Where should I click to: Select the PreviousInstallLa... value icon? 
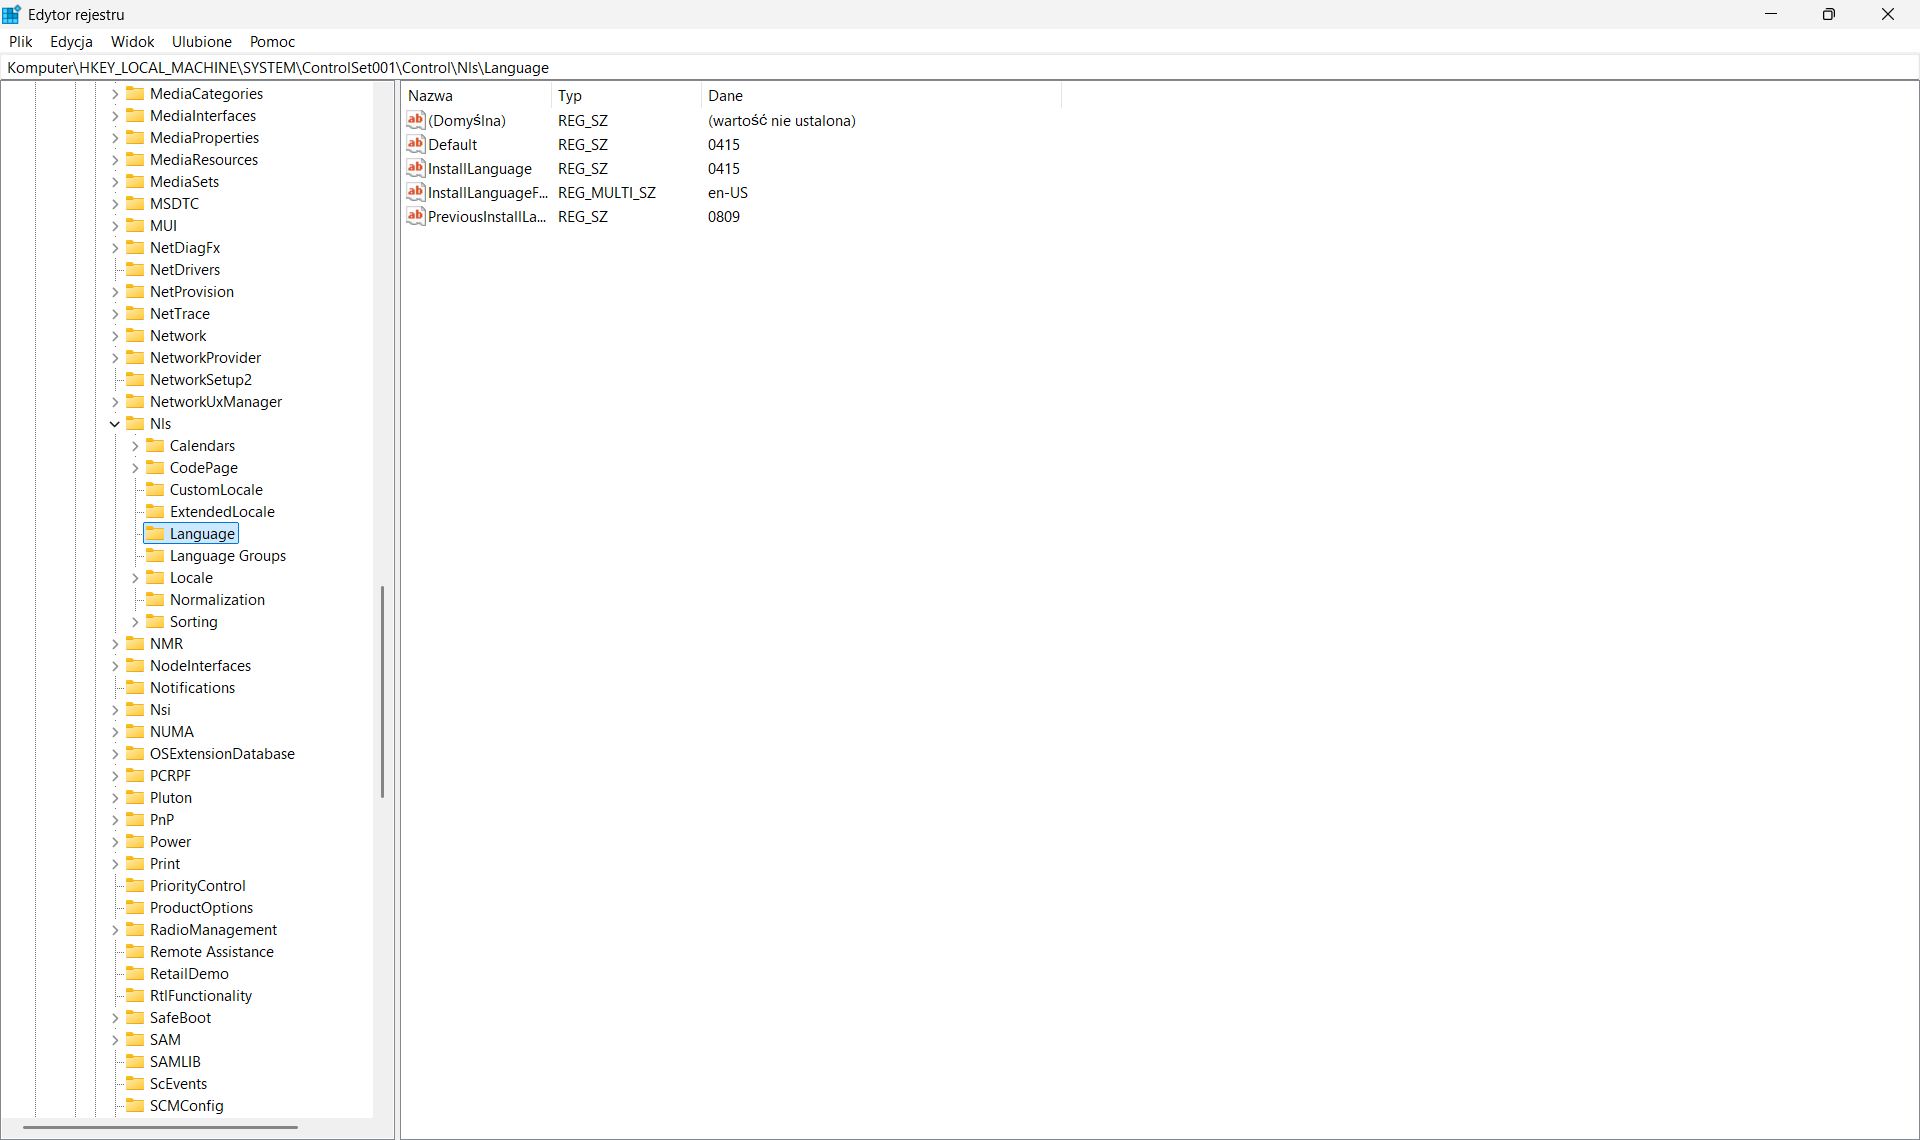[x=416, y=216]
